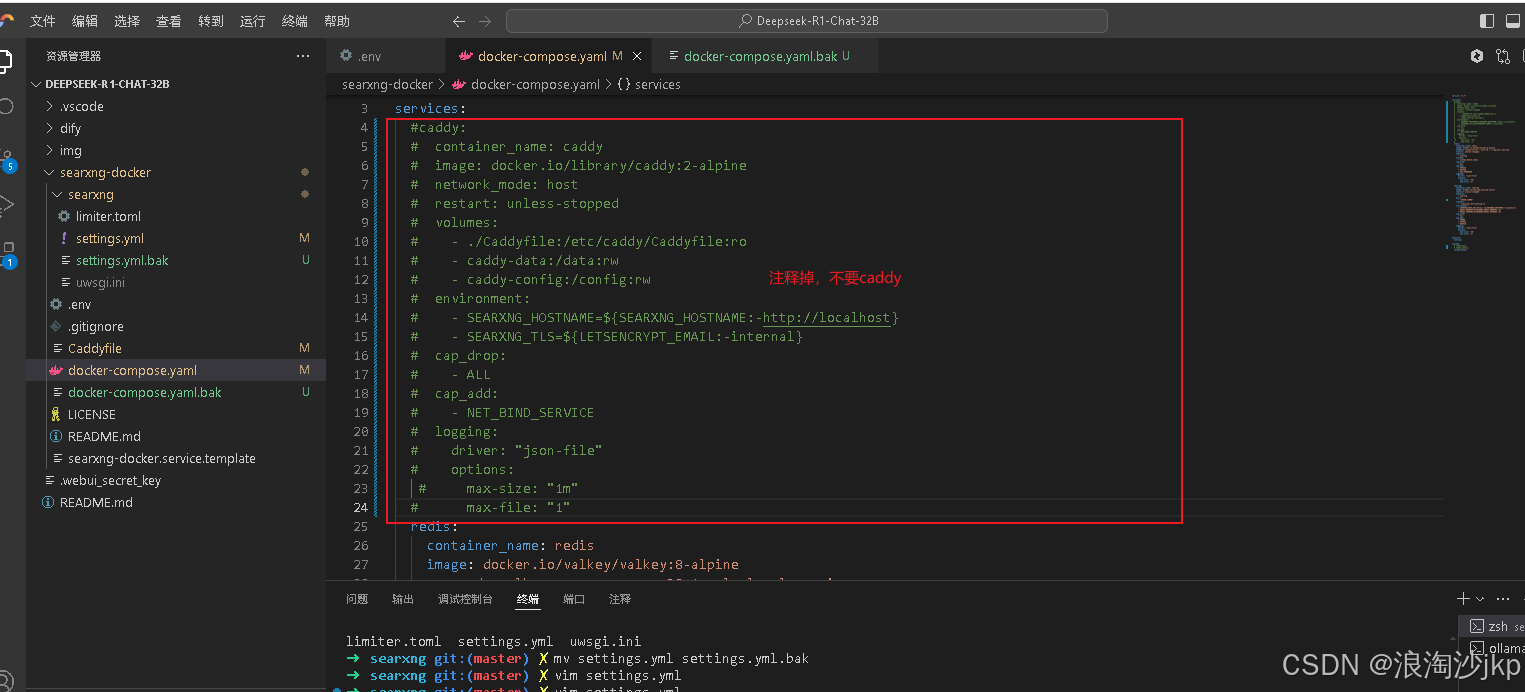
Task: Follow the http://localhost link on line 14
Action: point(826,318)
